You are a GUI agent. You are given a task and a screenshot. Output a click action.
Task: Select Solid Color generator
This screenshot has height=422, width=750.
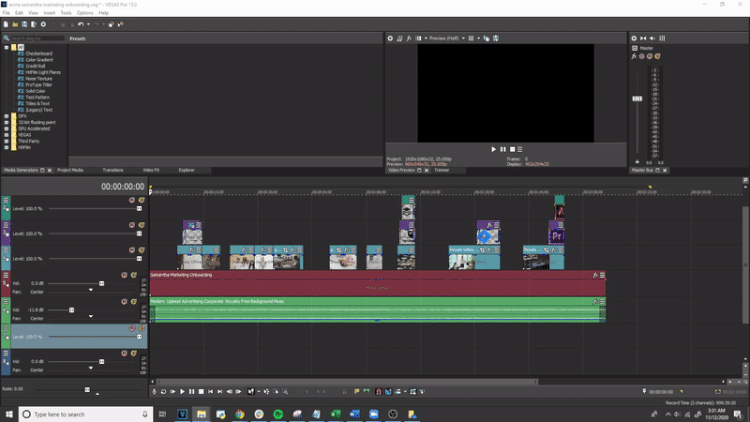35,91
